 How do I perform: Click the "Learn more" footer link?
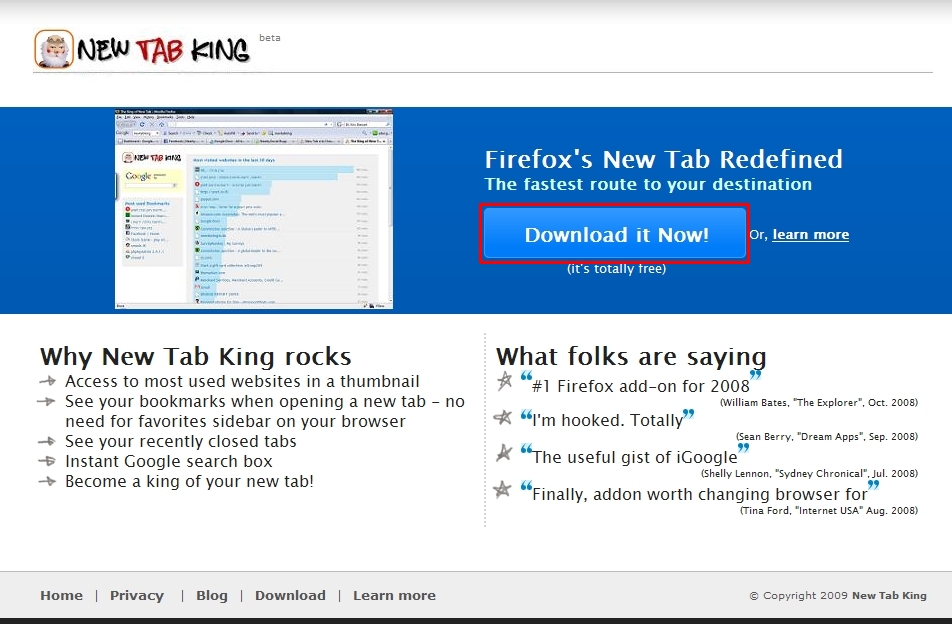pyautogui.click(x=395, y=595)
